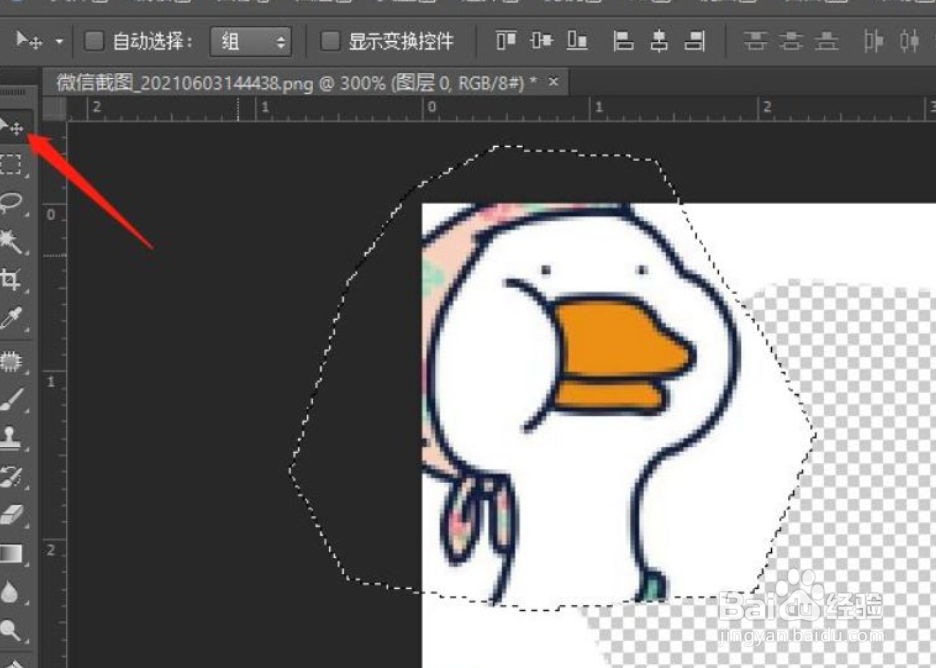Distribute horizontal centers

coord(909,41)
